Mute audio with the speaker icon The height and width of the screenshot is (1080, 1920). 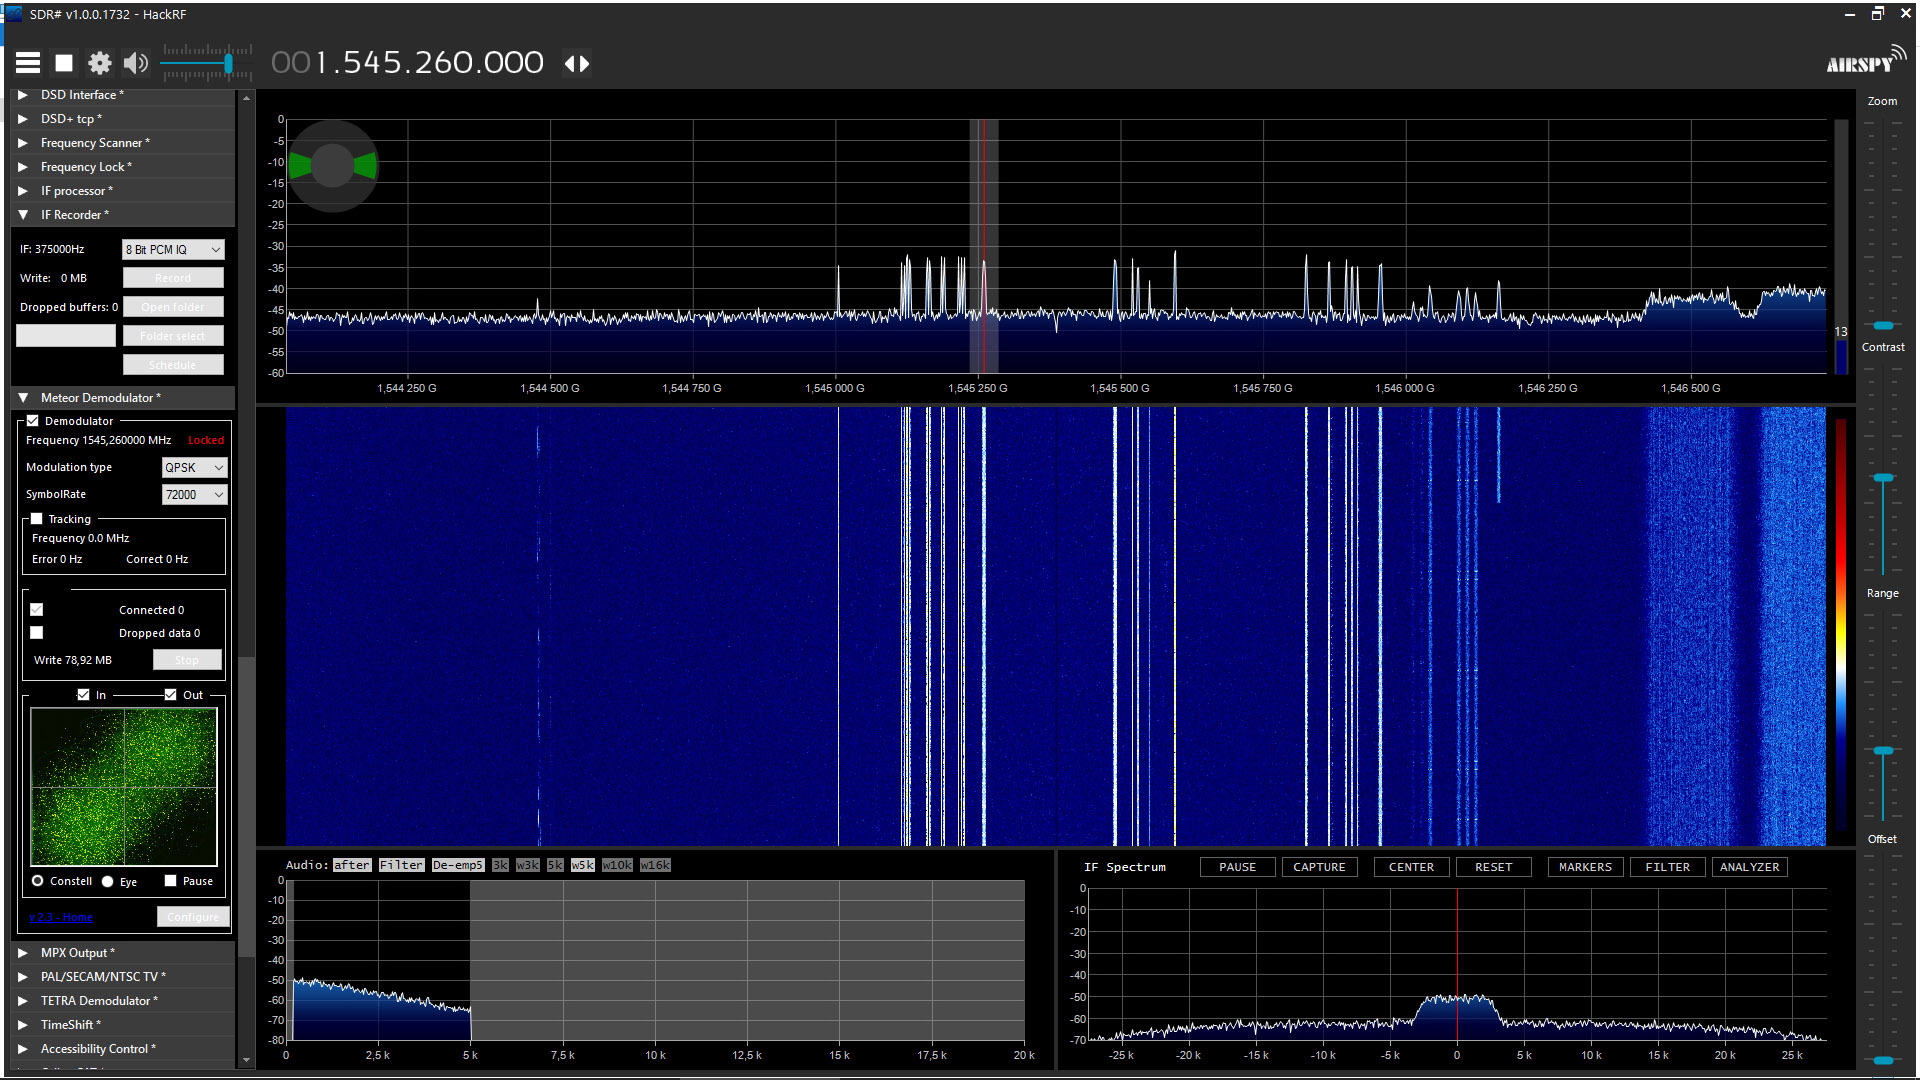coord(135,63)
